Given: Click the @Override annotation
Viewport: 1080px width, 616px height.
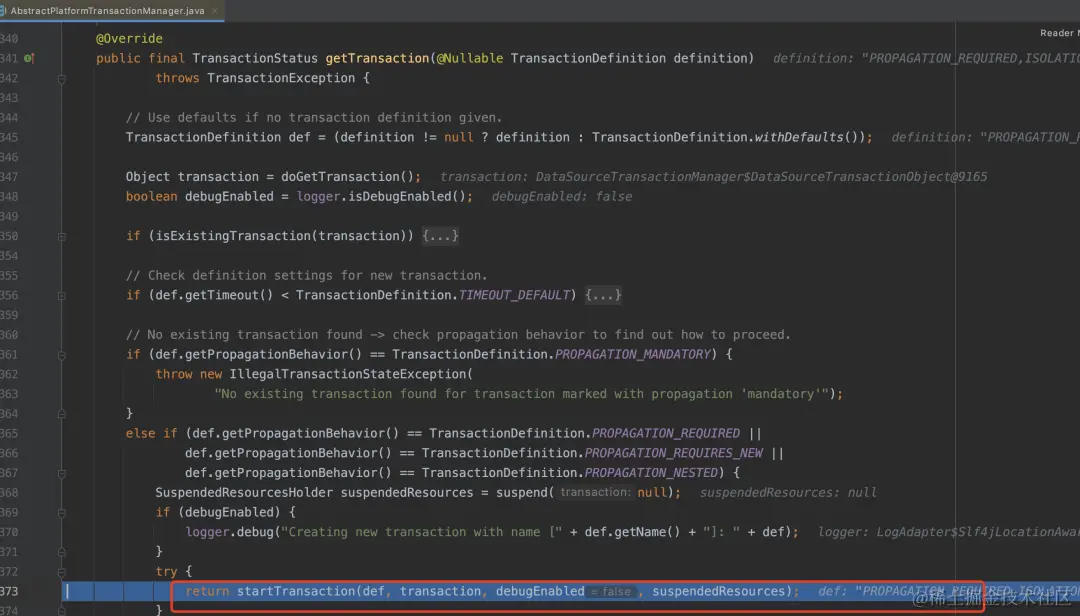Looking at the screenshot, I should click(129, 39).
